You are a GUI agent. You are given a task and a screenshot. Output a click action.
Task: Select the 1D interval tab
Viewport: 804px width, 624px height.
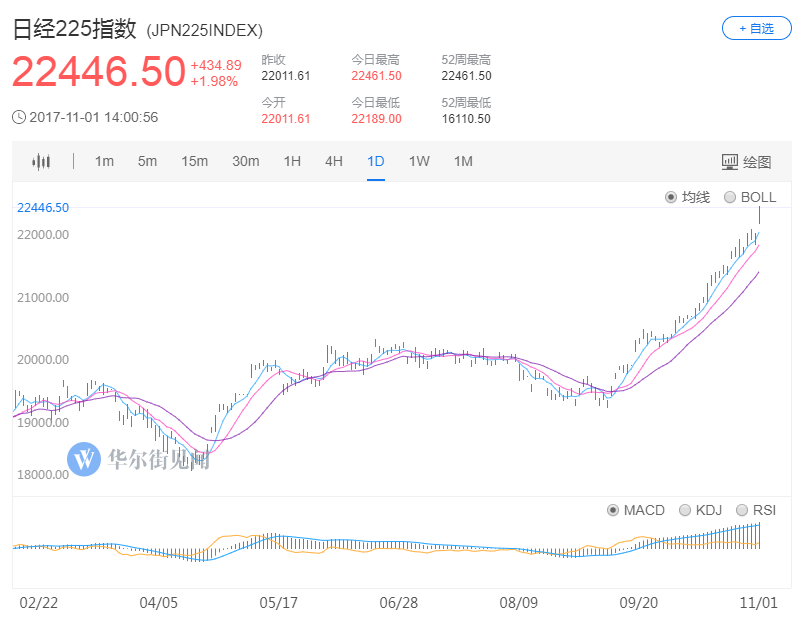click(376, 162)
